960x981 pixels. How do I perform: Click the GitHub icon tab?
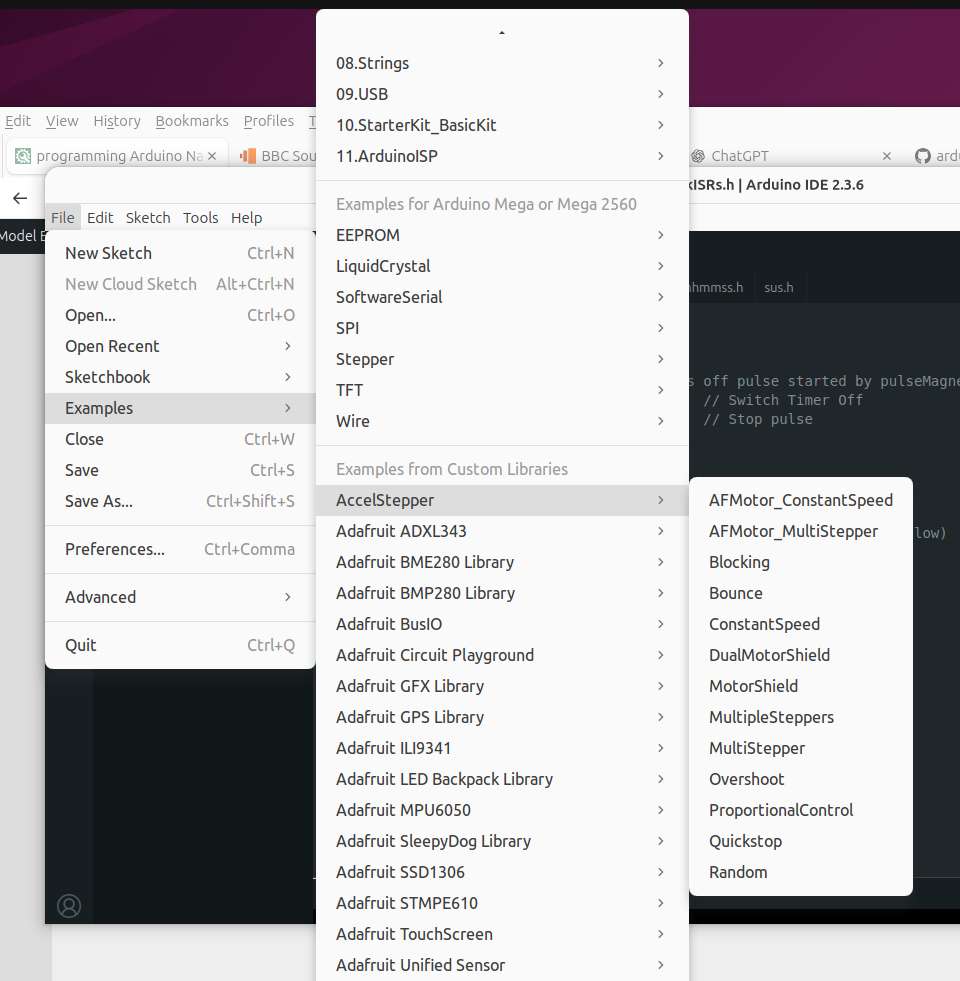click(922, 156)
